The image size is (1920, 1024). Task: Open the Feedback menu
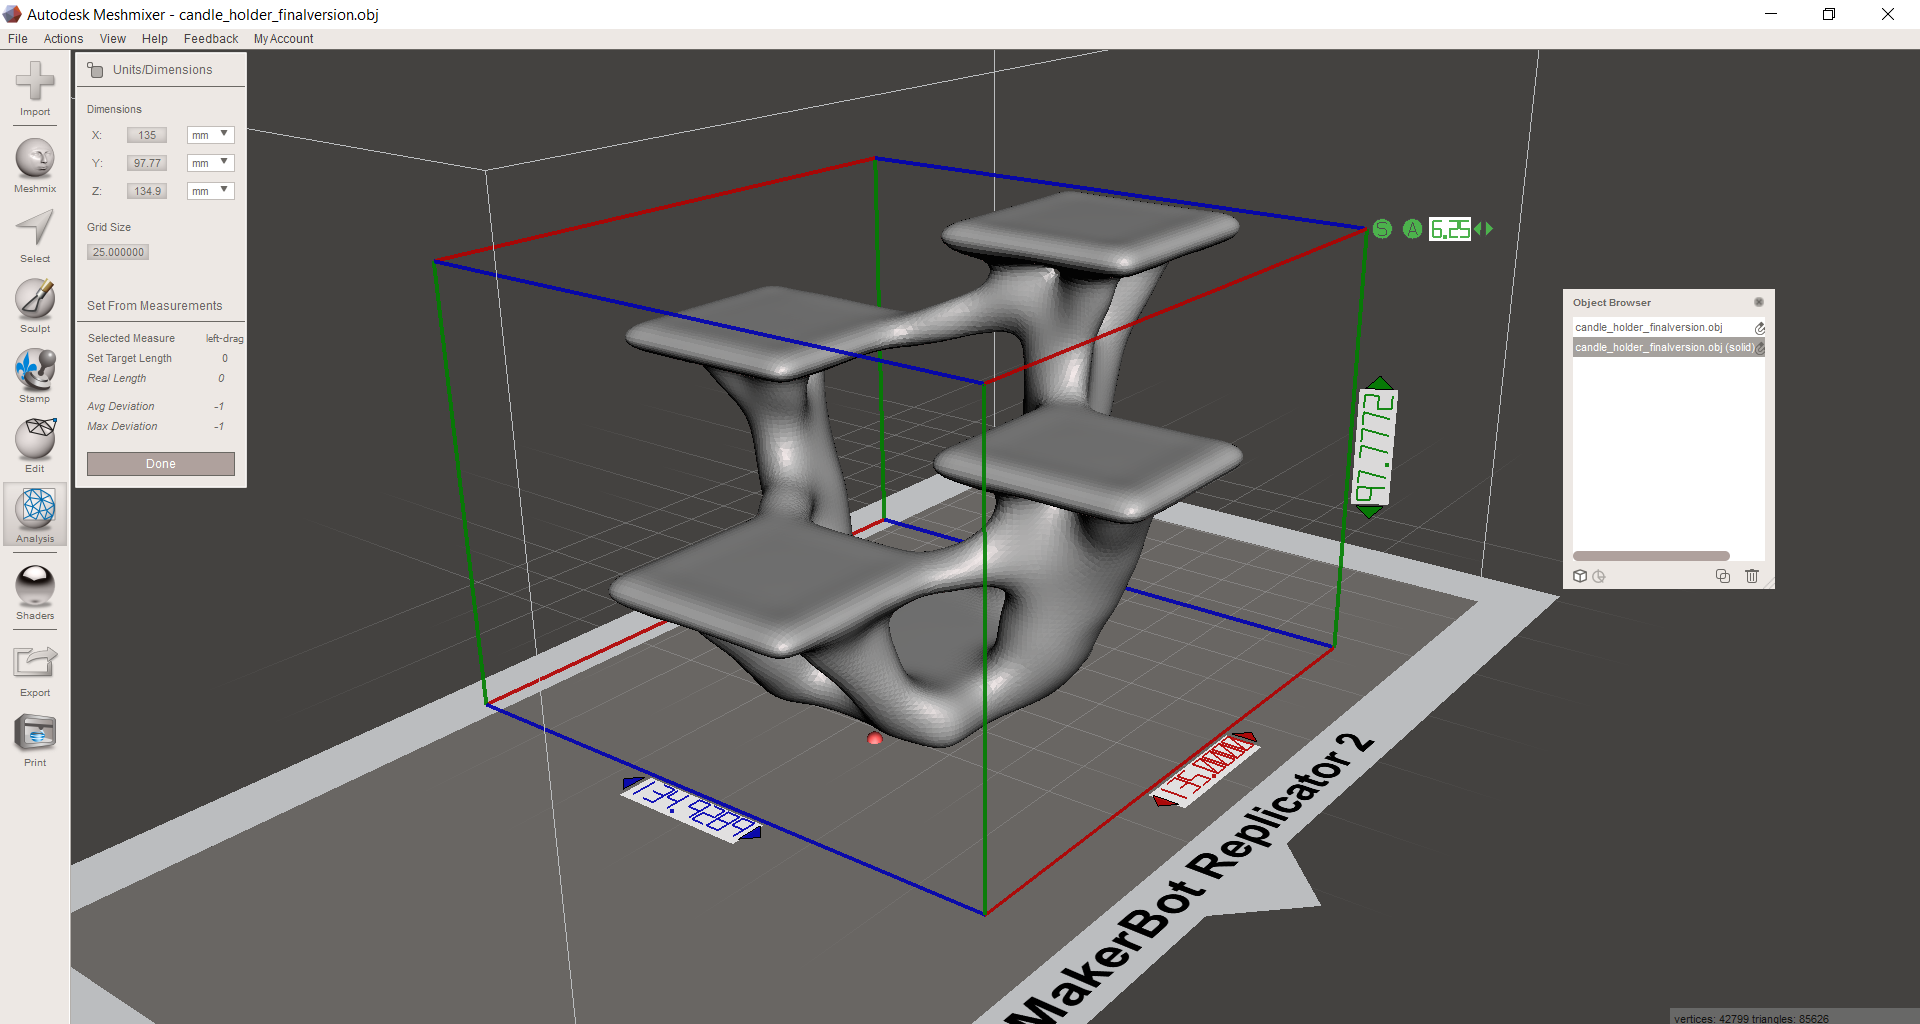[211, 39]
